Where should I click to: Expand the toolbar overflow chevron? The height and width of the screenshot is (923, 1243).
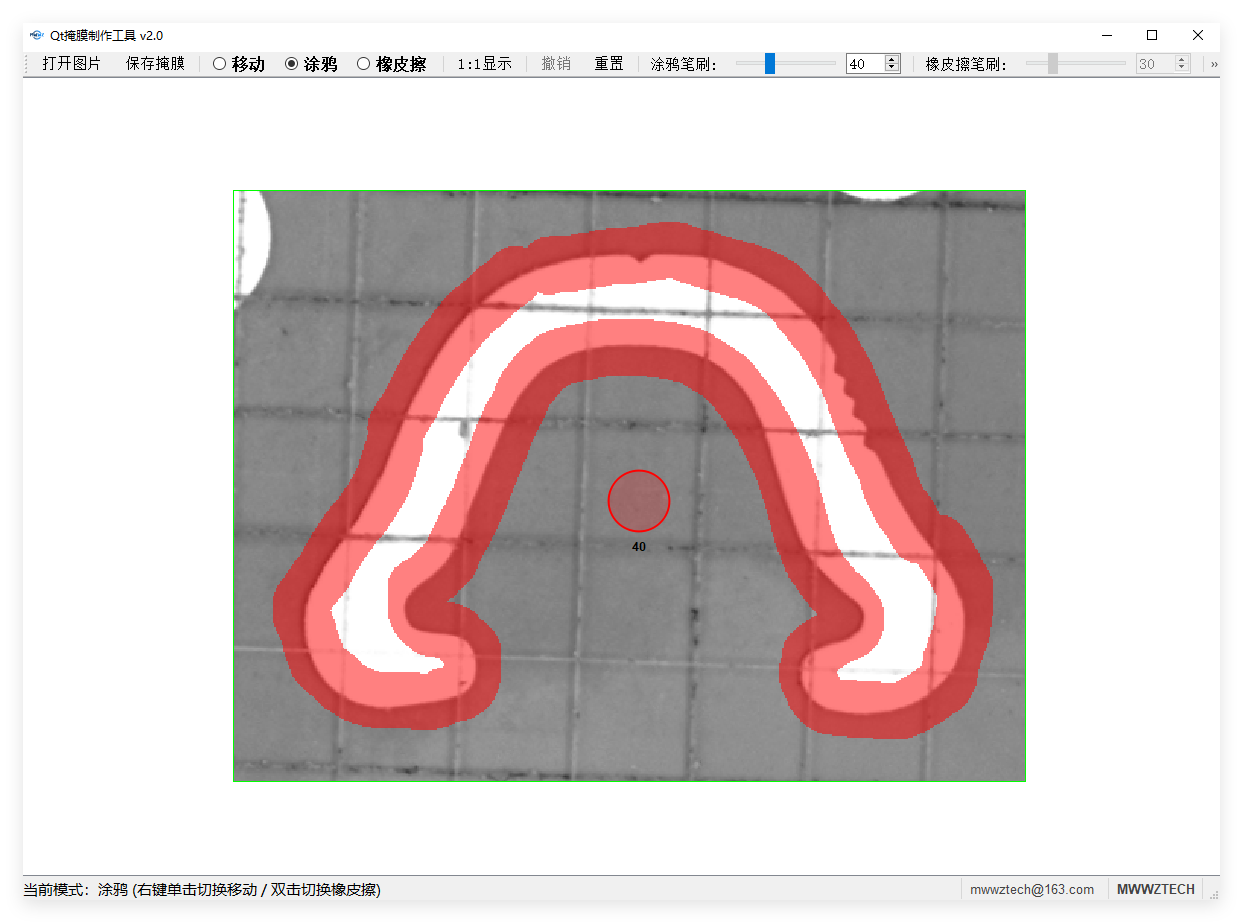point(1214,64)
